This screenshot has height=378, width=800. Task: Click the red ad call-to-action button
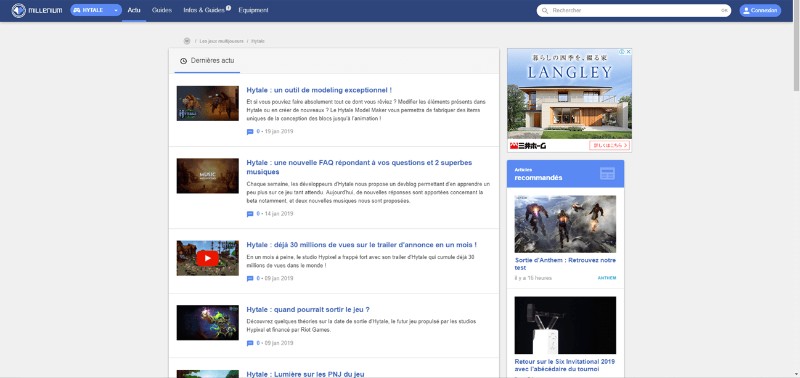pos(610,145)
